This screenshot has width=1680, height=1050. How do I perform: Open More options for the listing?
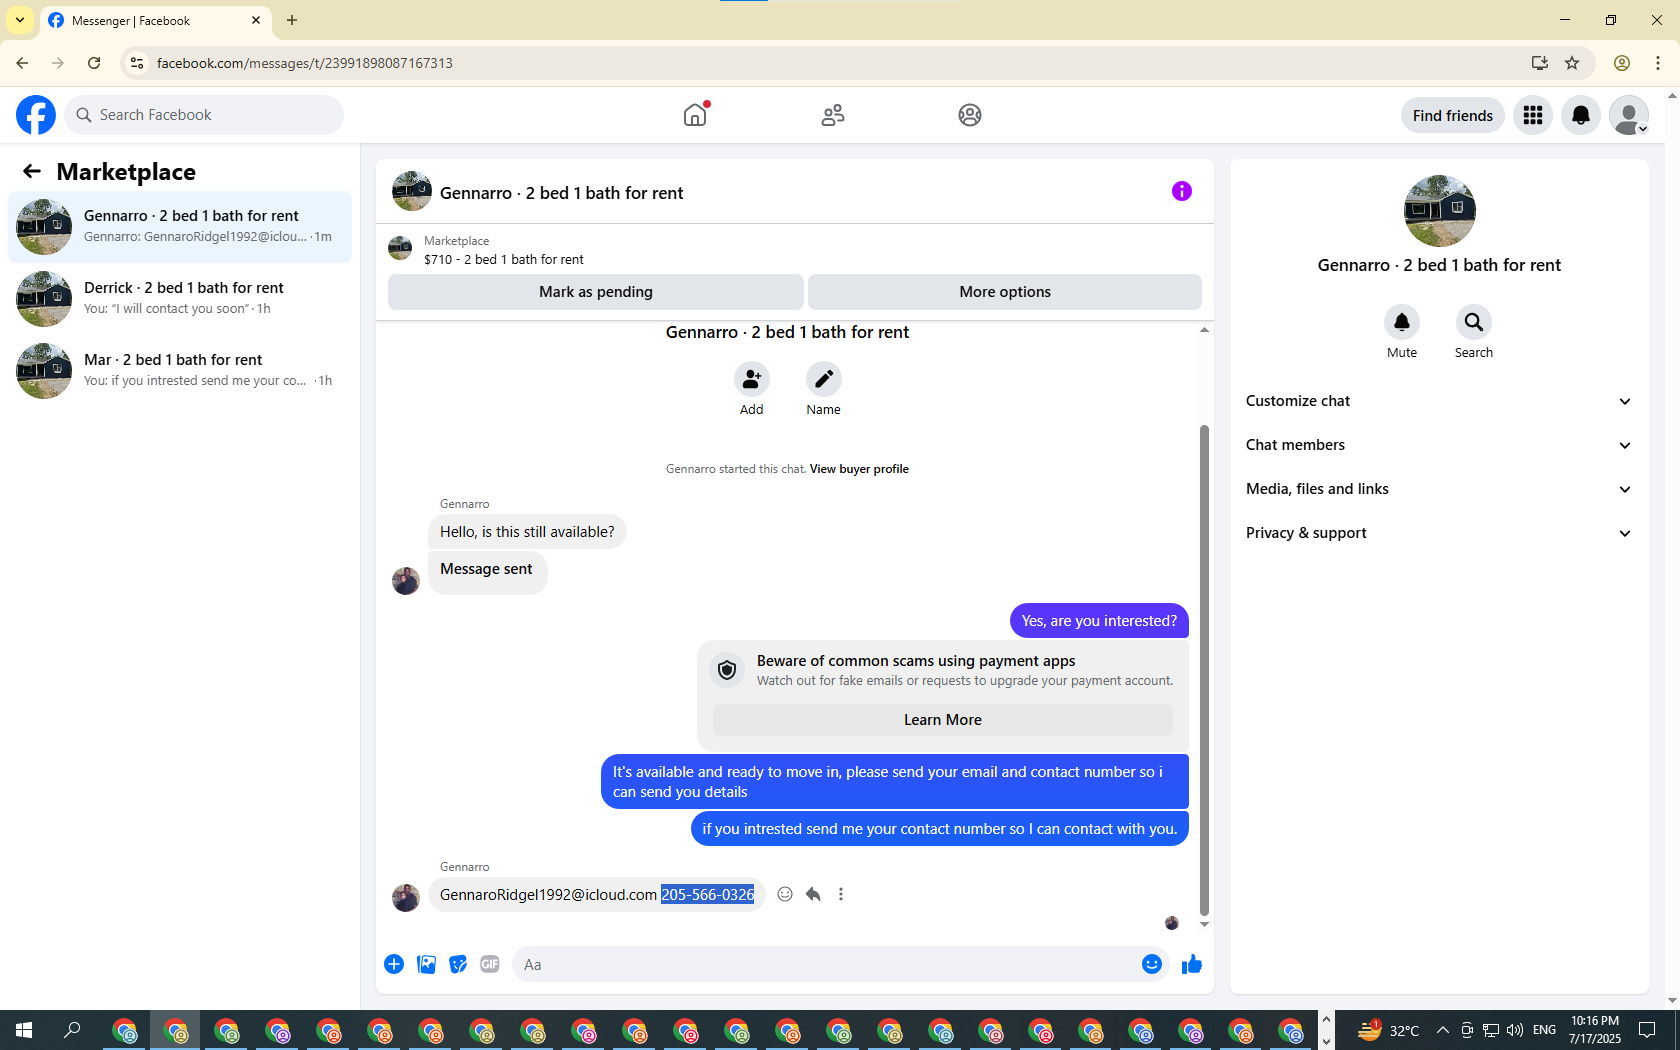[1005, 292]
